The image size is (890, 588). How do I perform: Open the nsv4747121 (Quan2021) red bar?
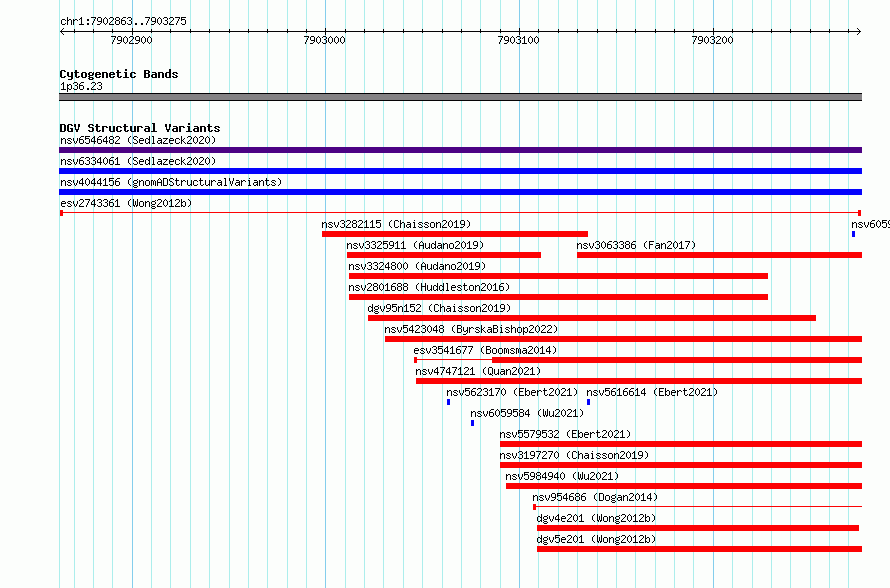(x=639, y=381)
